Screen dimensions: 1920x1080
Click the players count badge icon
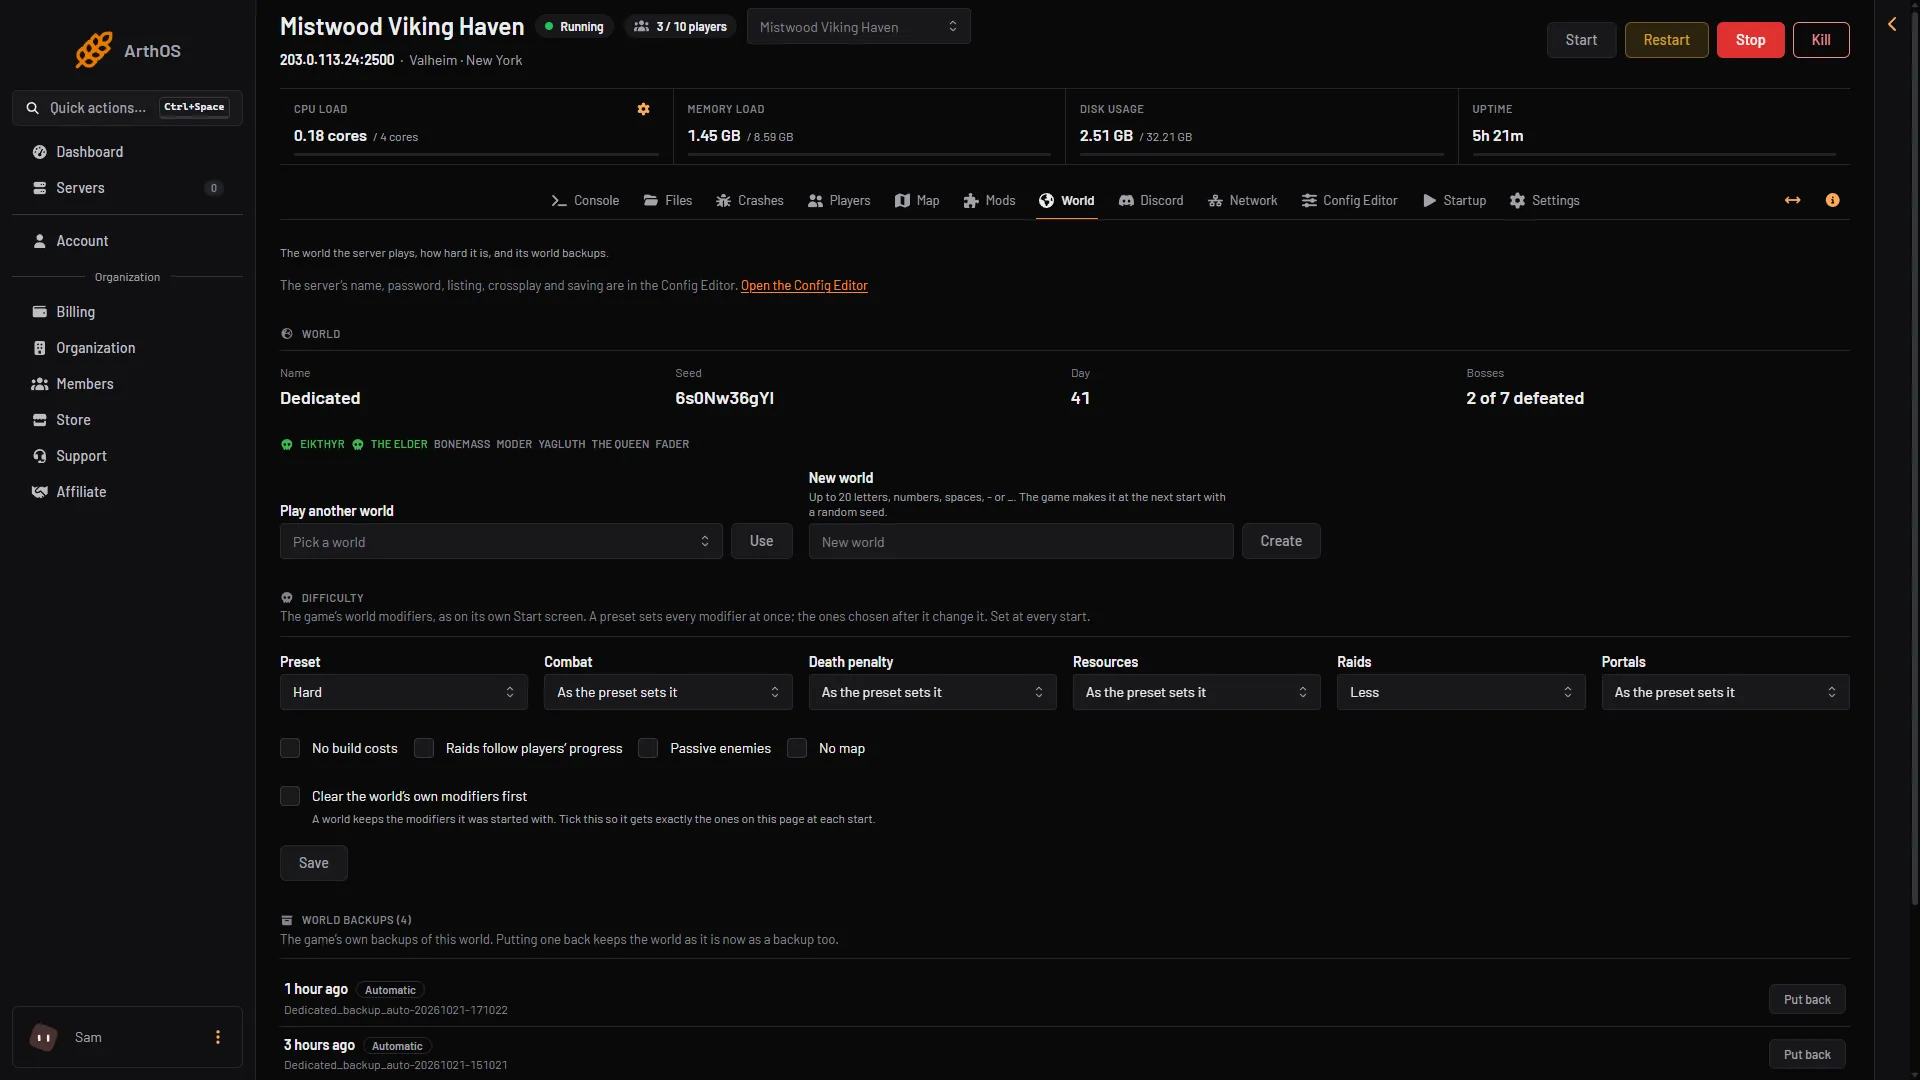(642, 27)
